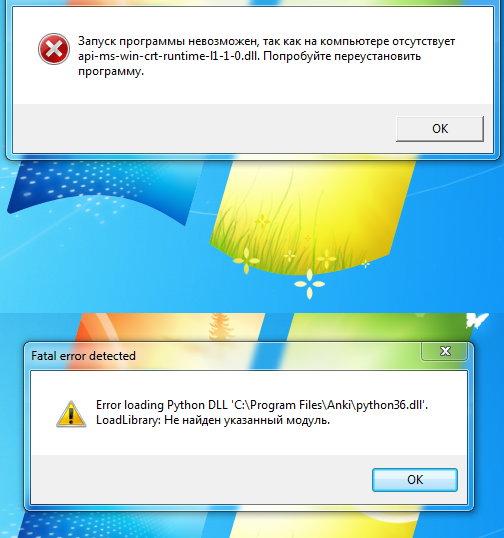
Task: Click OK in the missing DLL error dialog
Action: pyautogui.click(x=440, y=129)
